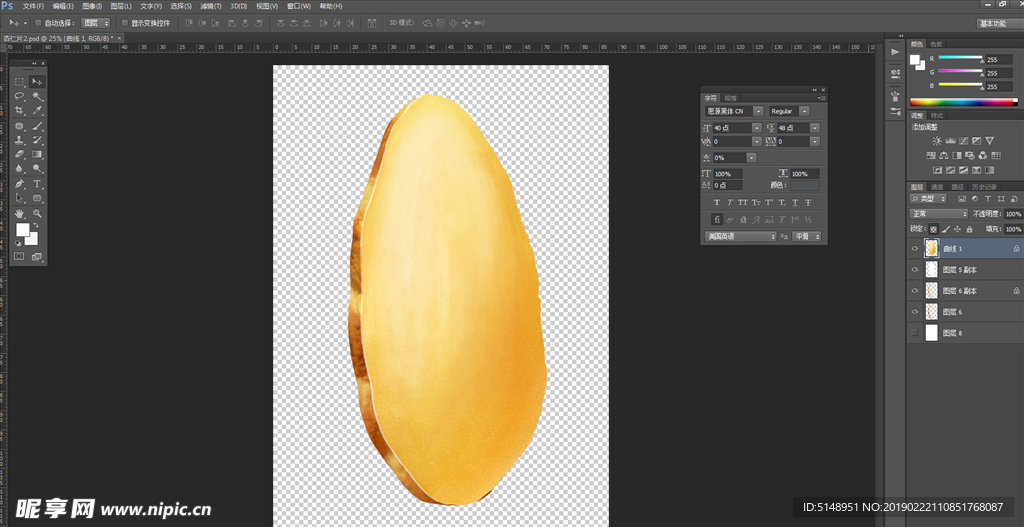Viewport: 1024px width, 527px height.
Task: Open the 美国英语 language dropdown
Action: (741, 236)
